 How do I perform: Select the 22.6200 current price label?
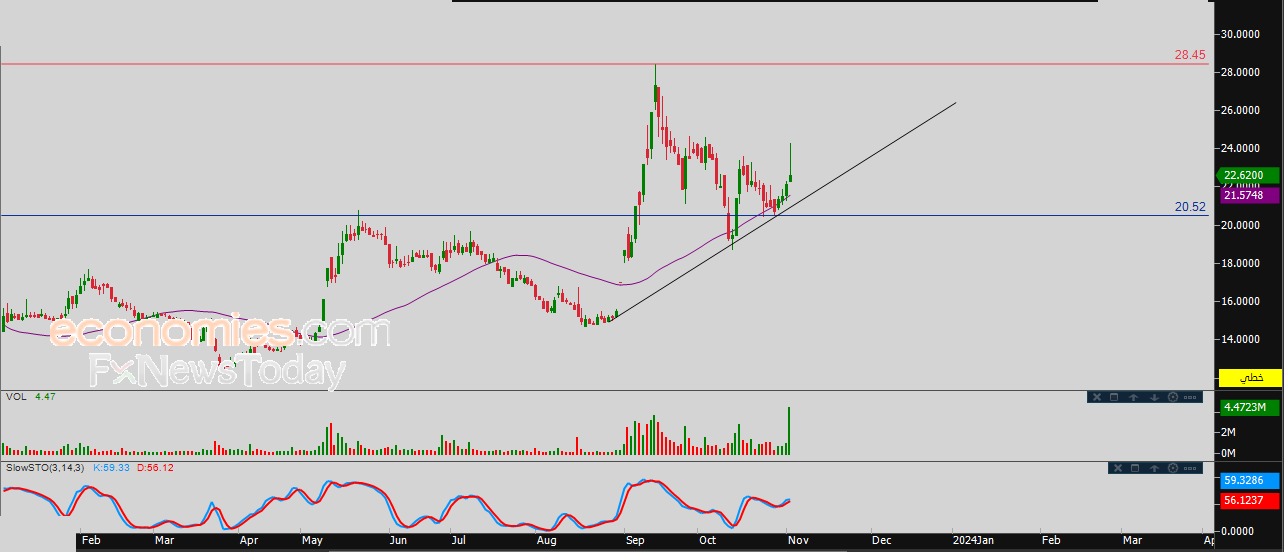coord(1250,175)
